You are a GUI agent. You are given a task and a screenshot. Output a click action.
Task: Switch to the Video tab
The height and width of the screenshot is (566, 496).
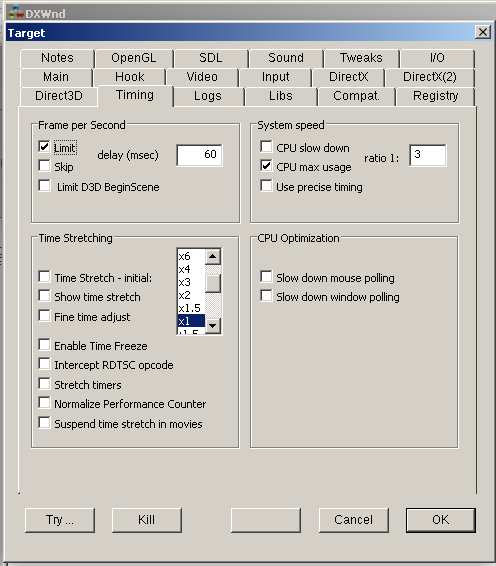202,77
